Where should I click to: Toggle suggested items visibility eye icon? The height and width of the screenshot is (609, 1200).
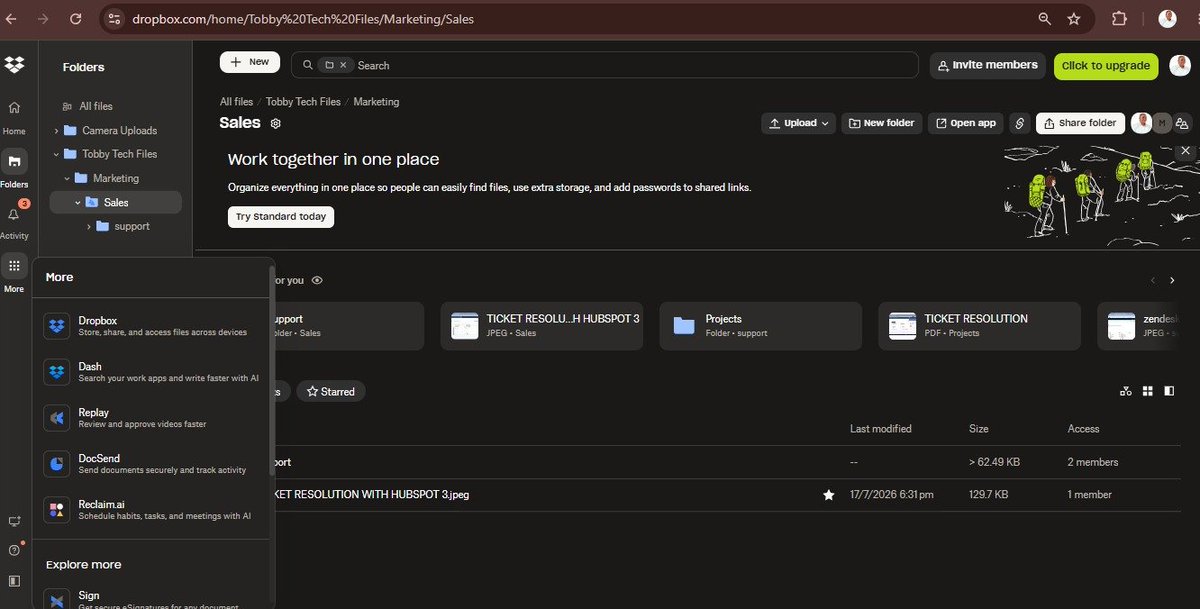[x=317, y=281]
